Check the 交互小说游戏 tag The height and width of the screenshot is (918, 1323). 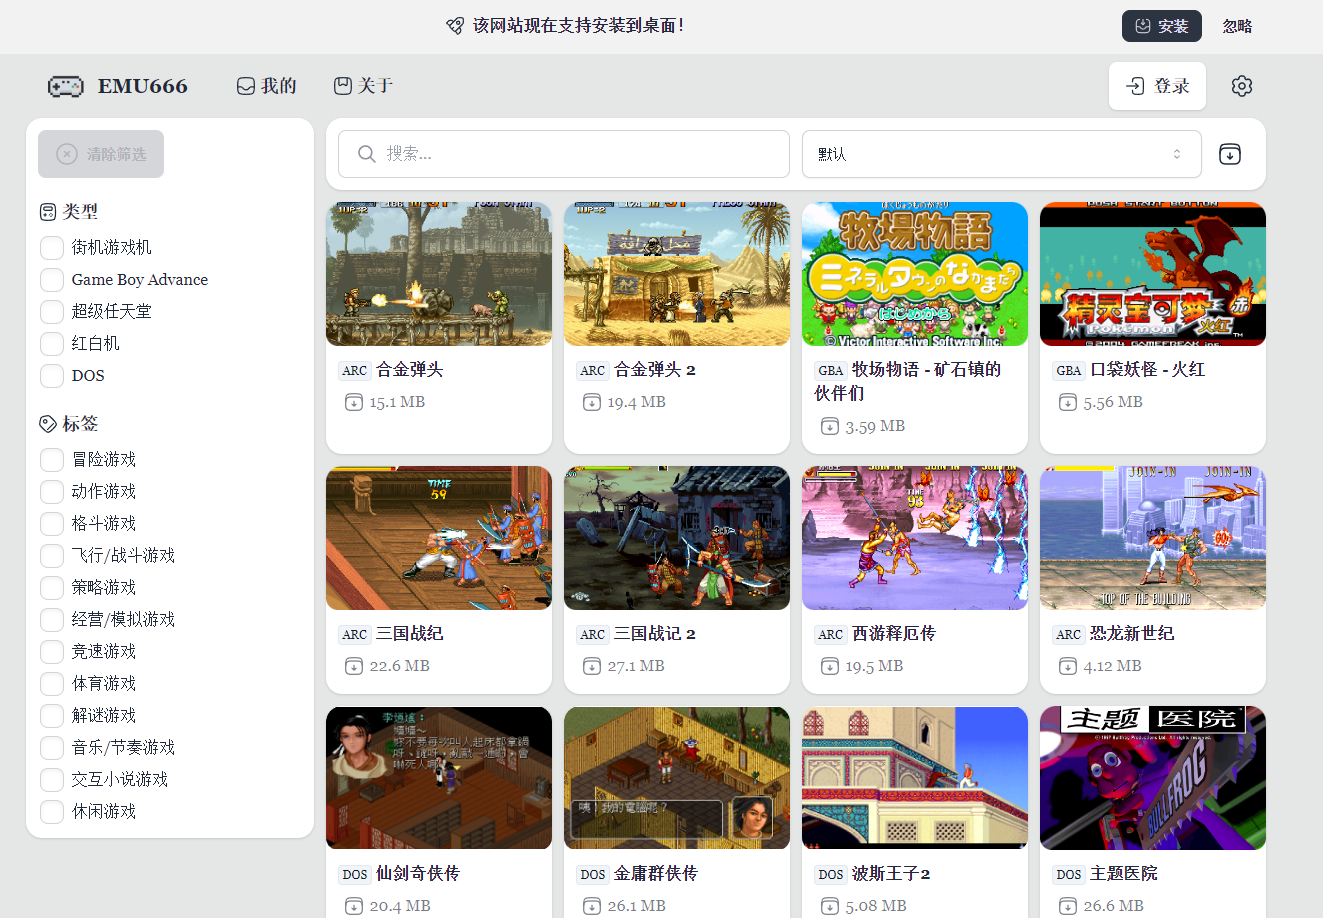(52, 780)
